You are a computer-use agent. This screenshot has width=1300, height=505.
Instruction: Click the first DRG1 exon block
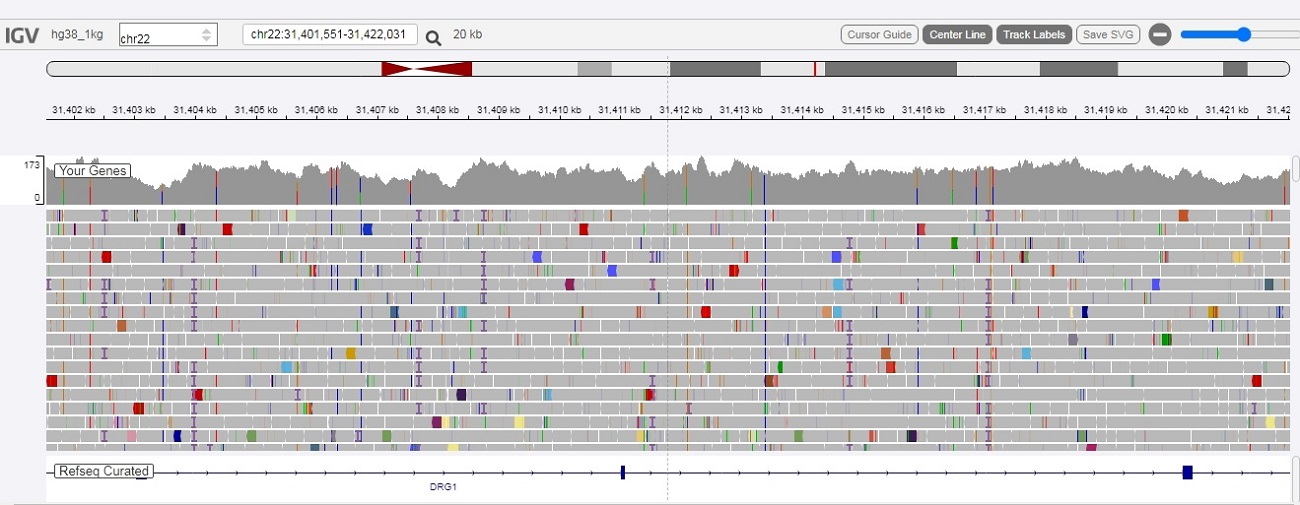tap(622, 472)
